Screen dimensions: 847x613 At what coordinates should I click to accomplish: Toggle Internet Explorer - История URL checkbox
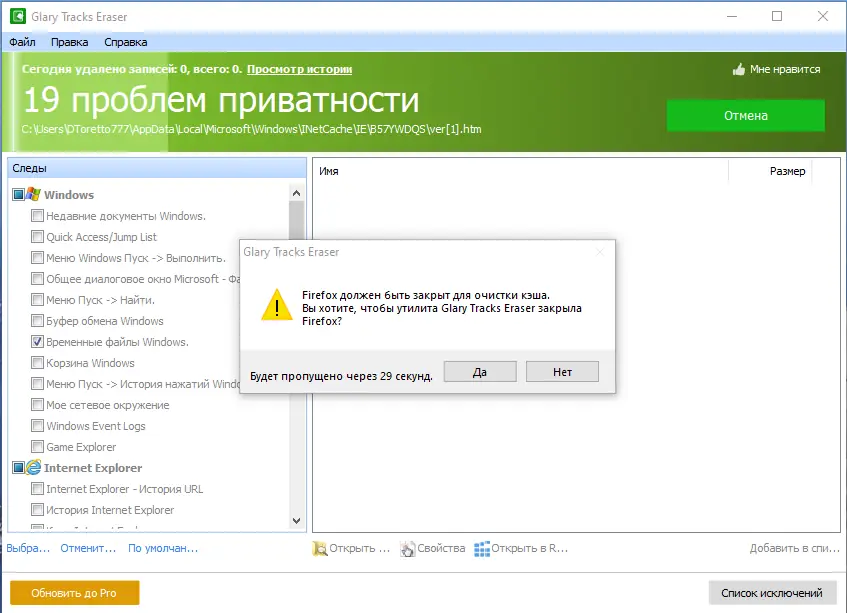37,489
